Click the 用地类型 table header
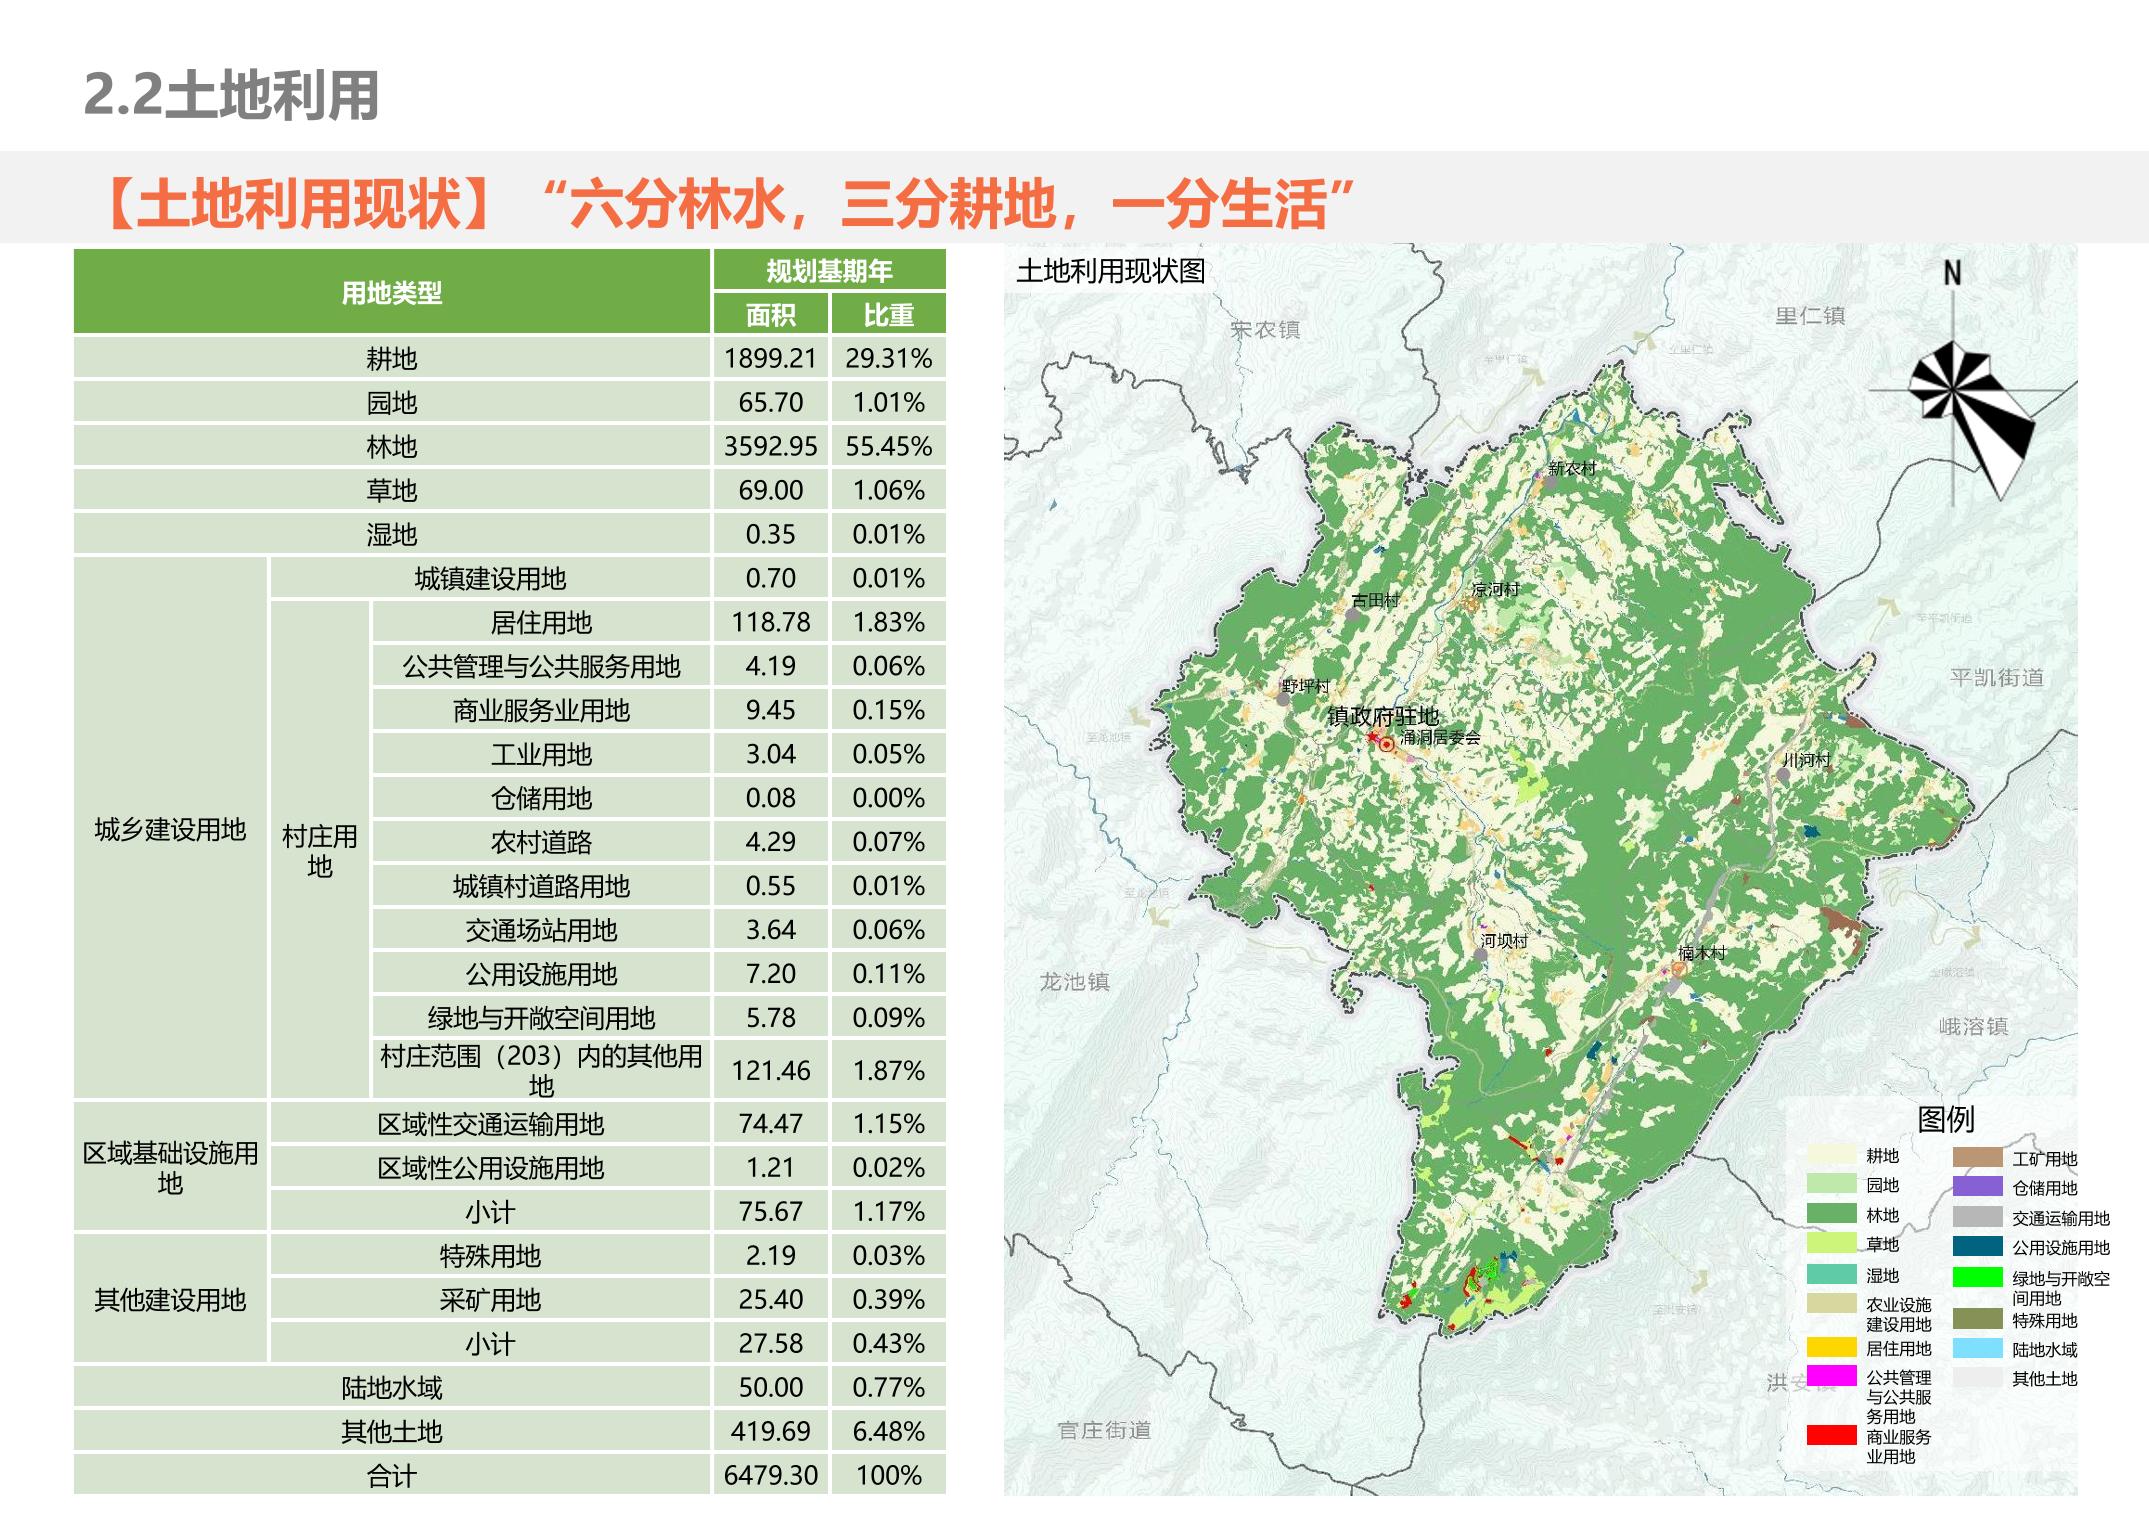The height and width of the screenshot is (1520, 2149). point(391,293)
